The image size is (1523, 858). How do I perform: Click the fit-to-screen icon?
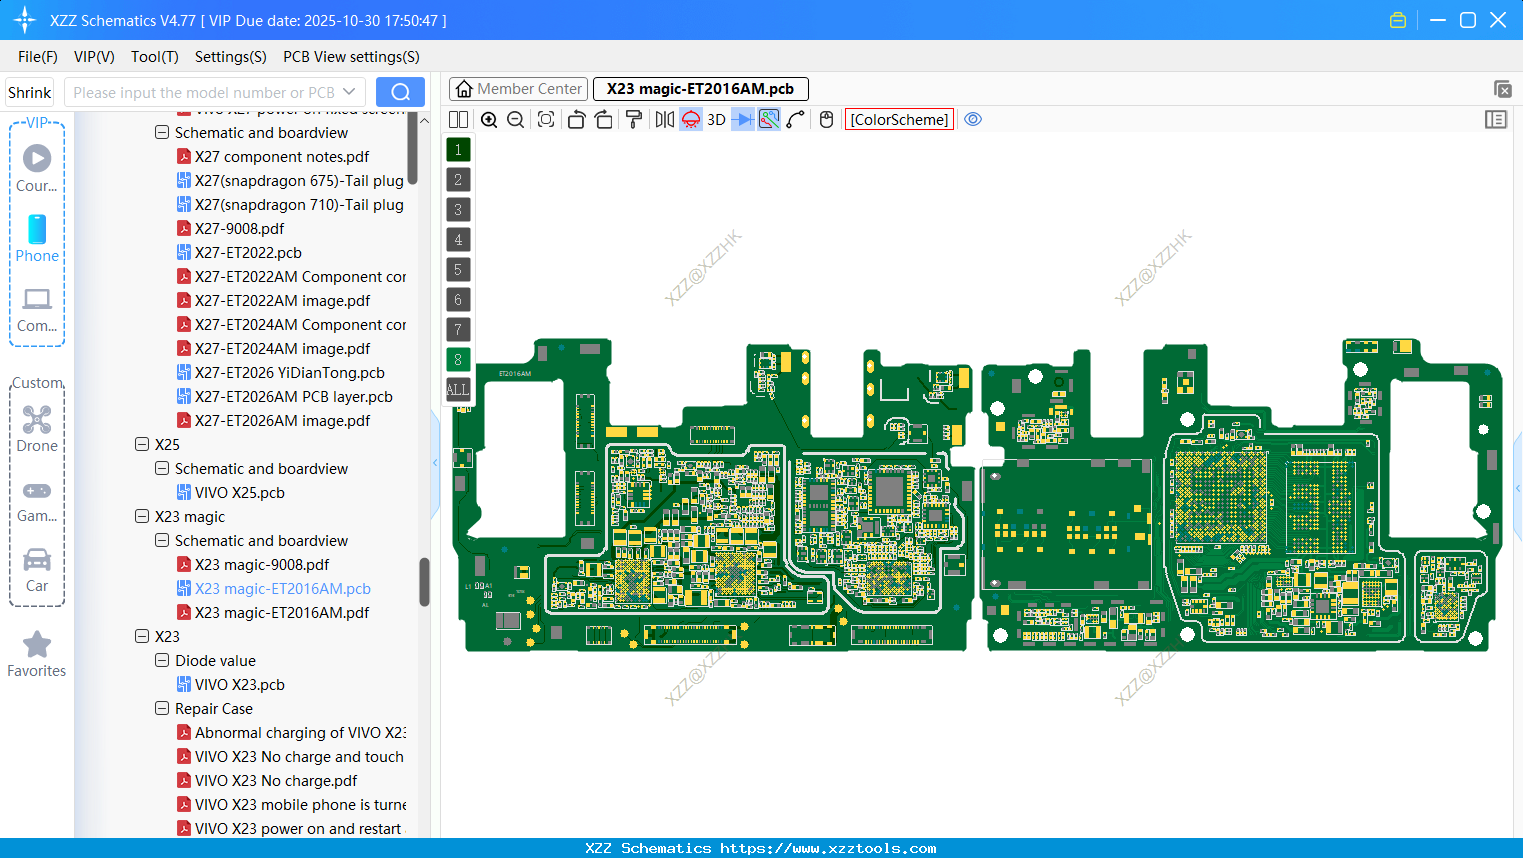[x=546, y=120]
